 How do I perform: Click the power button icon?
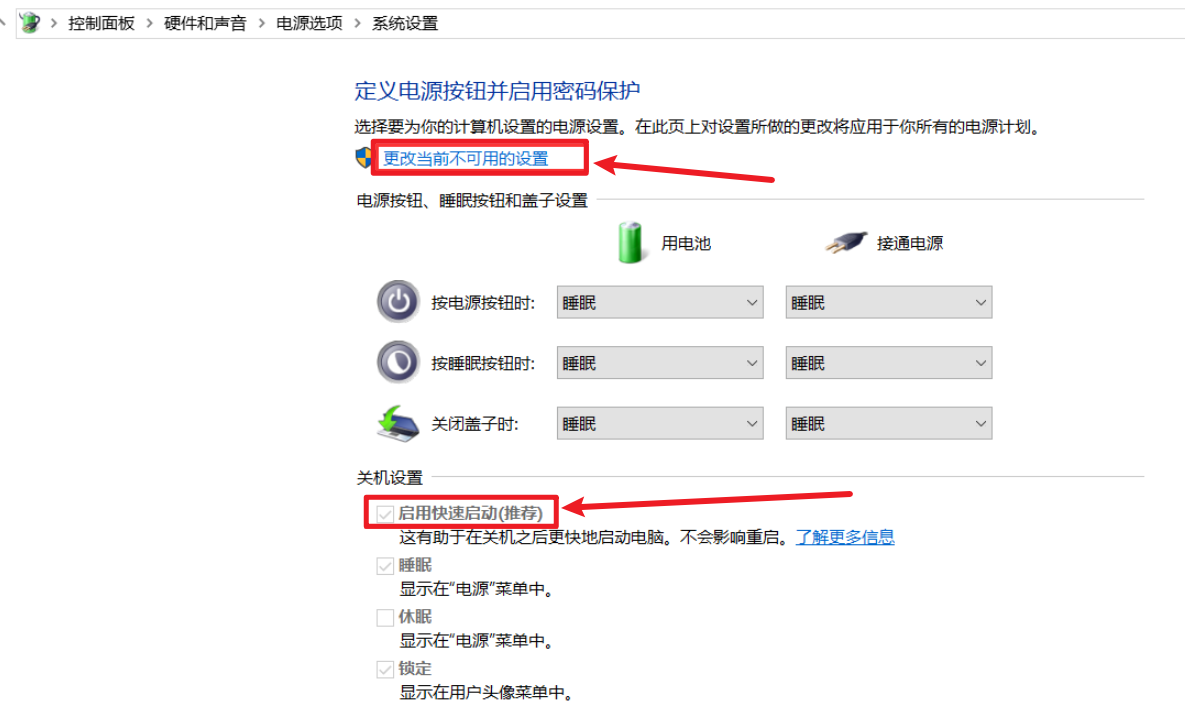[398, 302]
